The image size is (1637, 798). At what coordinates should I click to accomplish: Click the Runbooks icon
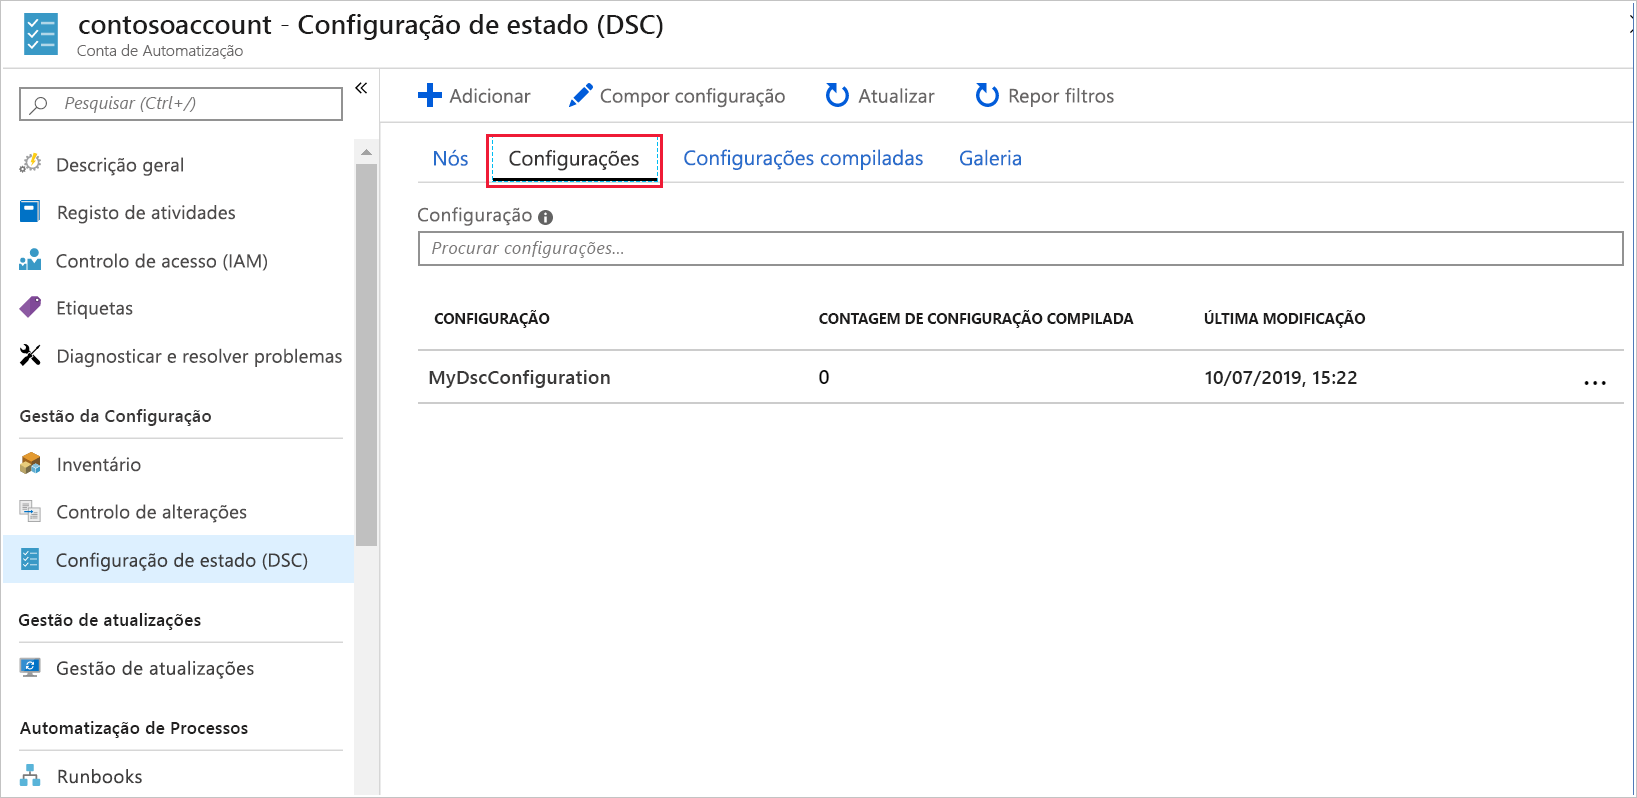(x=30, y=775)
